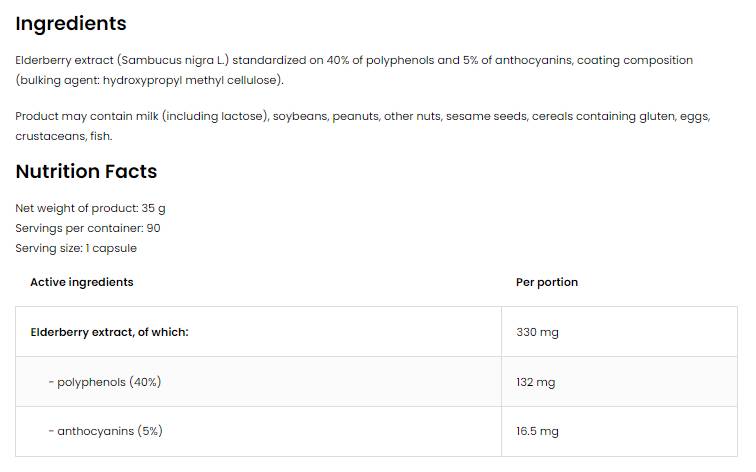
Task: Click the Ingredients heading
Action: click(x=71, y=23)
